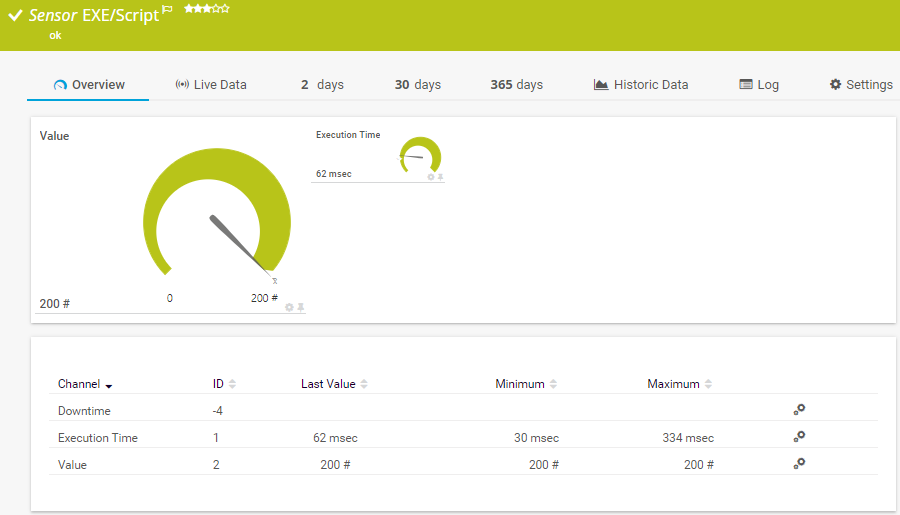Open the 30 days graph tab

417,85
